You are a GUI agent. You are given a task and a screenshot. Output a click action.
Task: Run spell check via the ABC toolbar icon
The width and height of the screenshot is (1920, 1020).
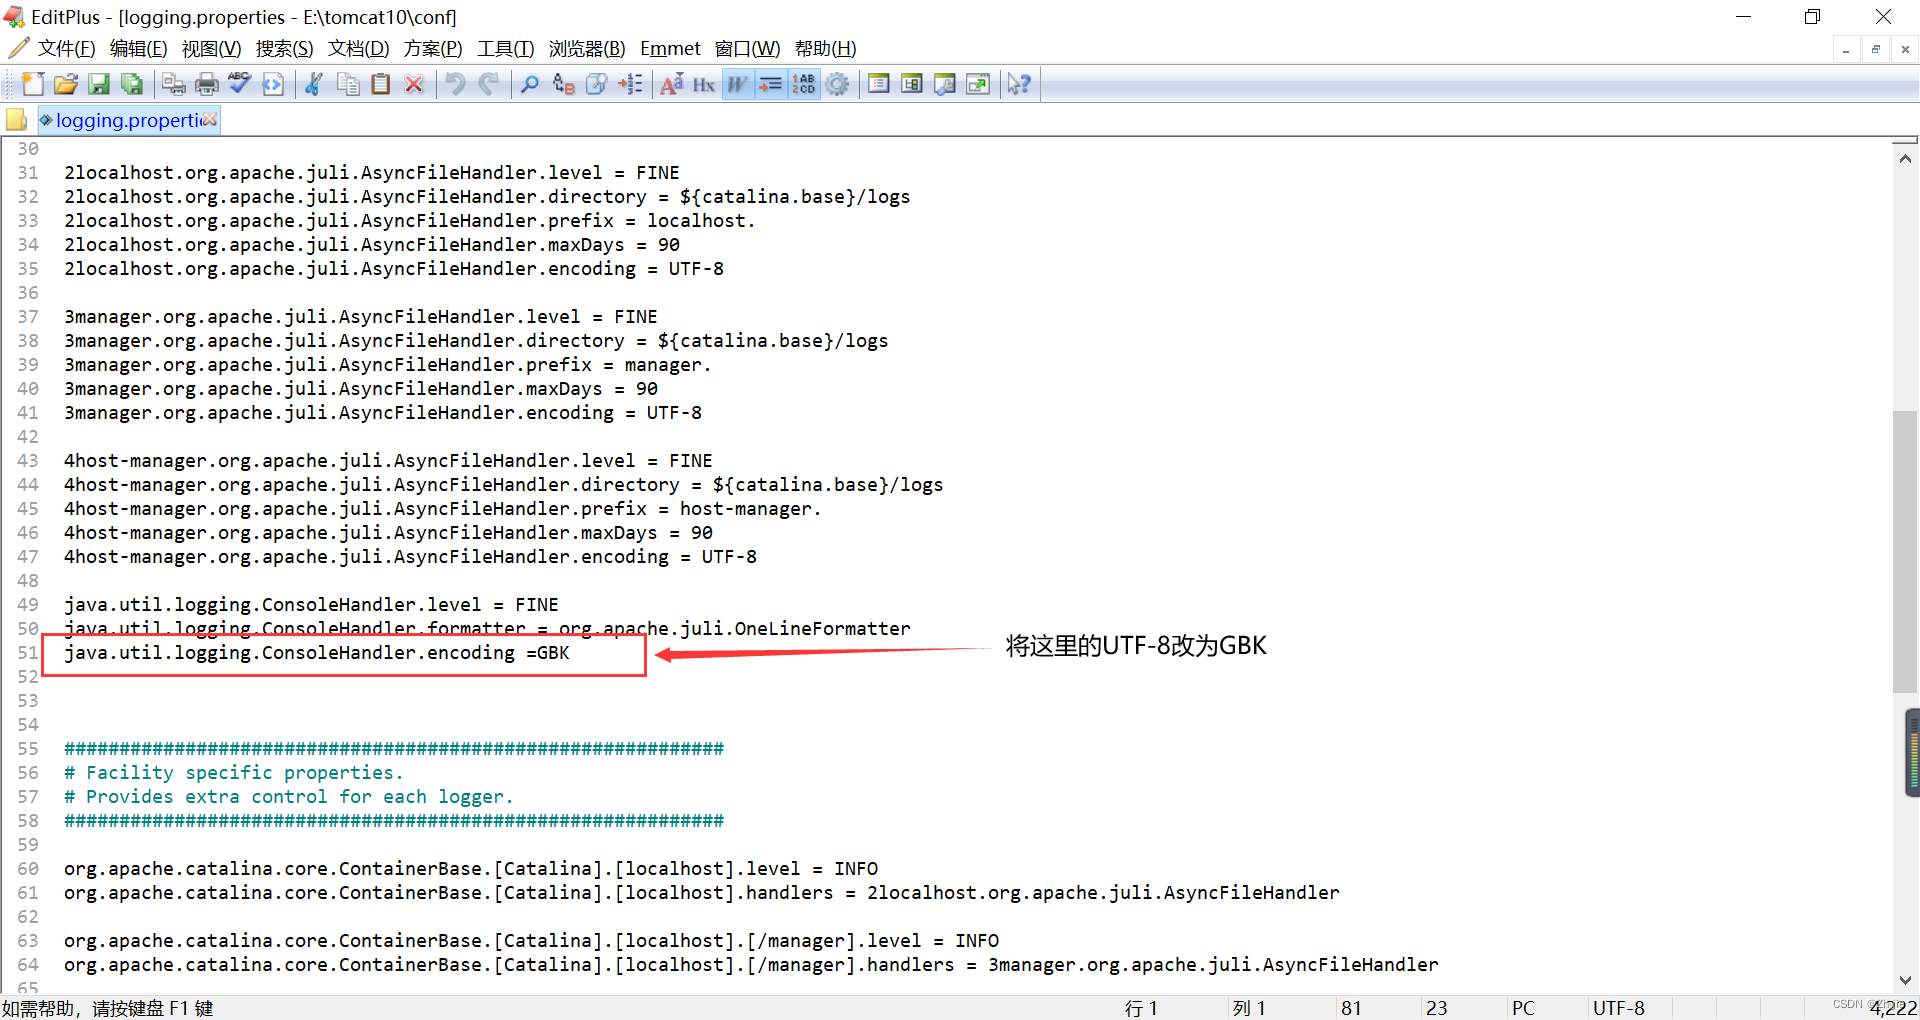point(238,84)
